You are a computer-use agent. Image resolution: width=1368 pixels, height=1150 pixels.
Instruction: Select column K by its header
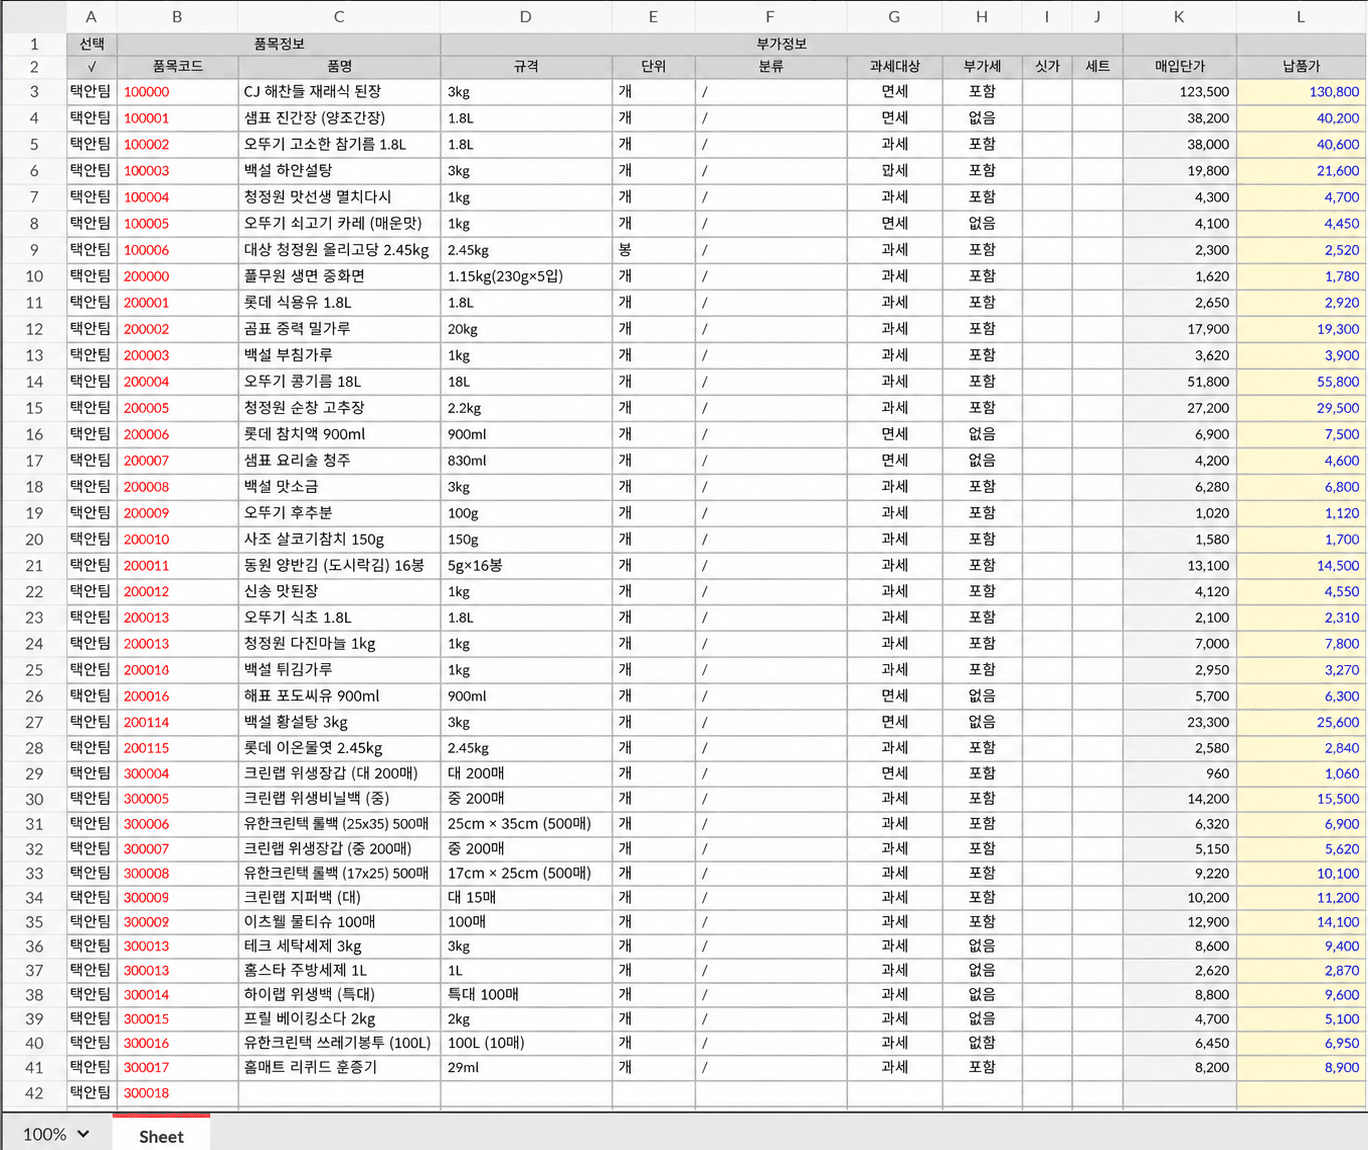coord(1179,16)
